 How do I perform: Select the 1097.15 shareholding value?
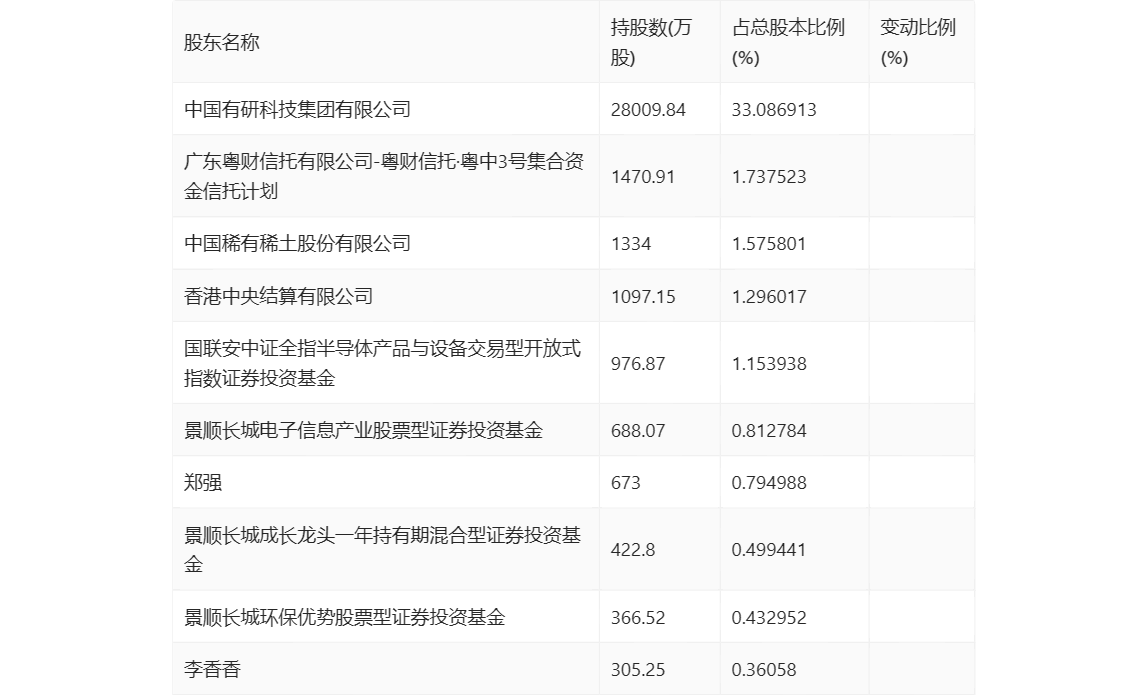click(643, 297)
